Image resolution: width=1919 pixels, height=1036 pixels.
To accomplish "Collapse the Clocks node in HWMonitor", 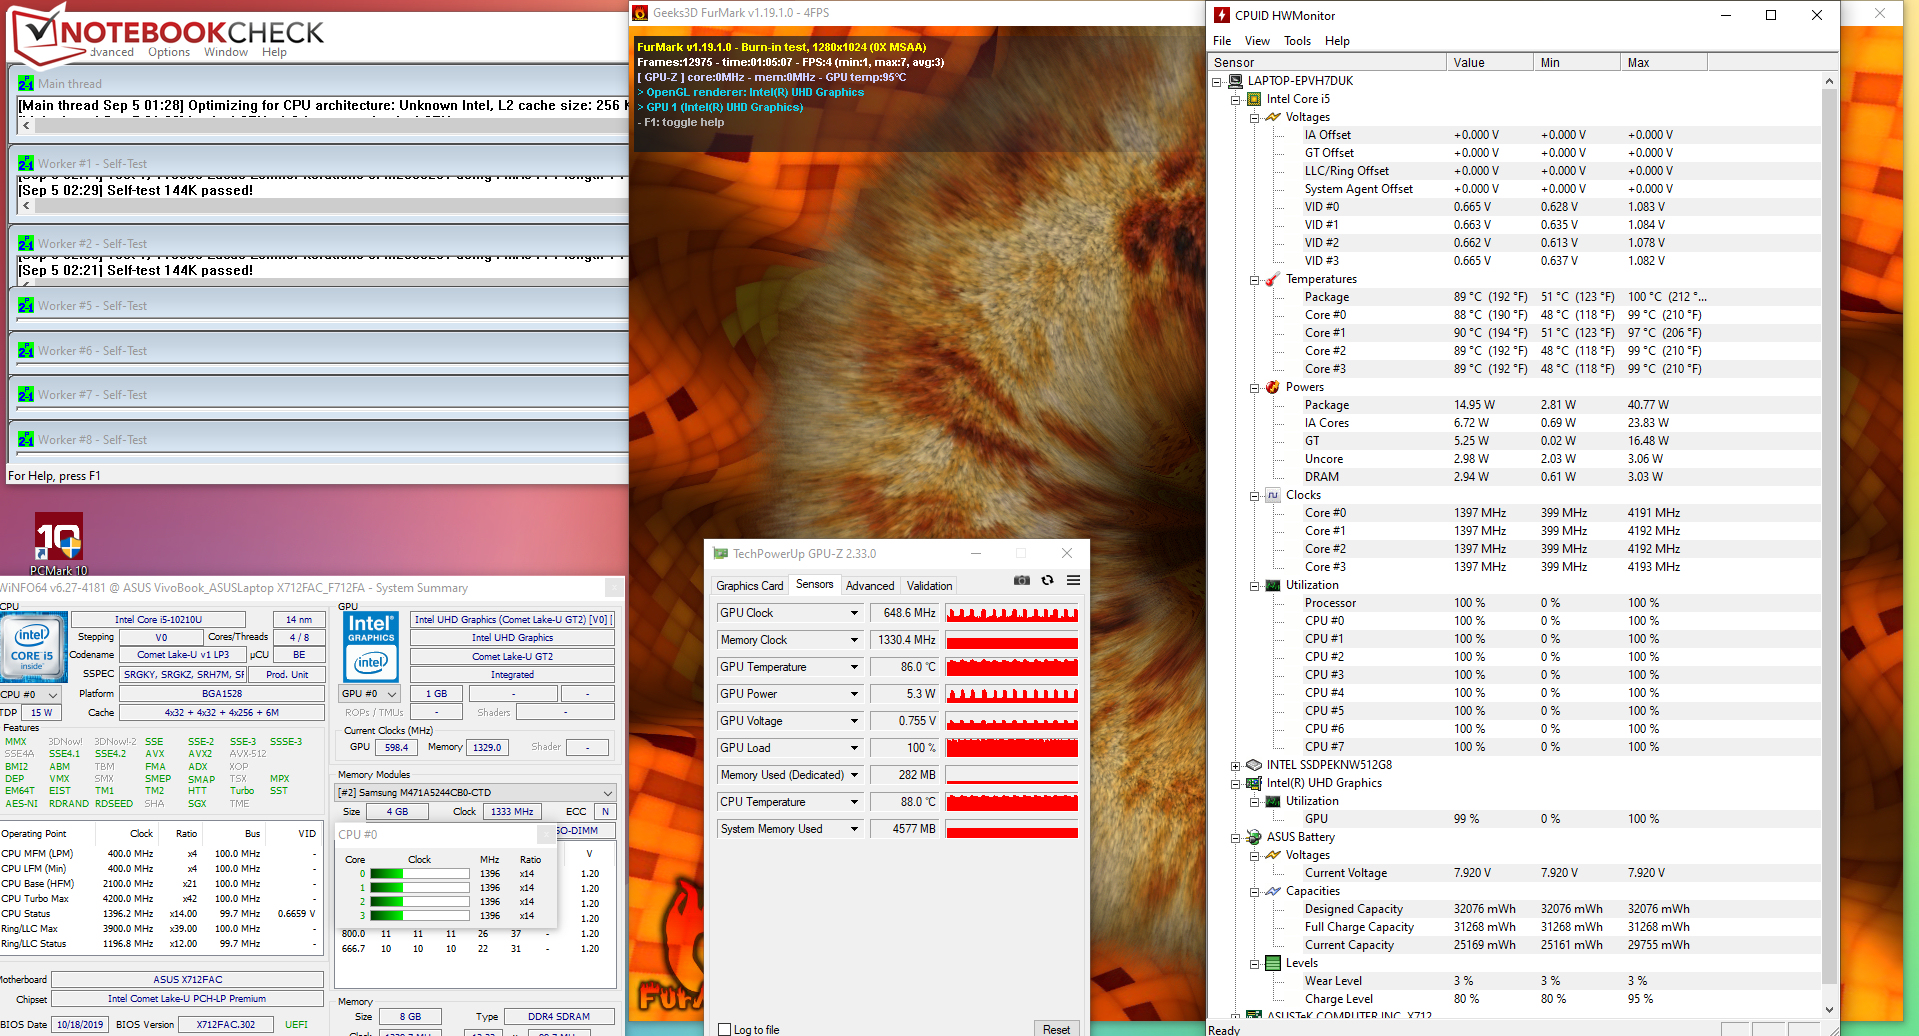I will tap(1254, 496).
